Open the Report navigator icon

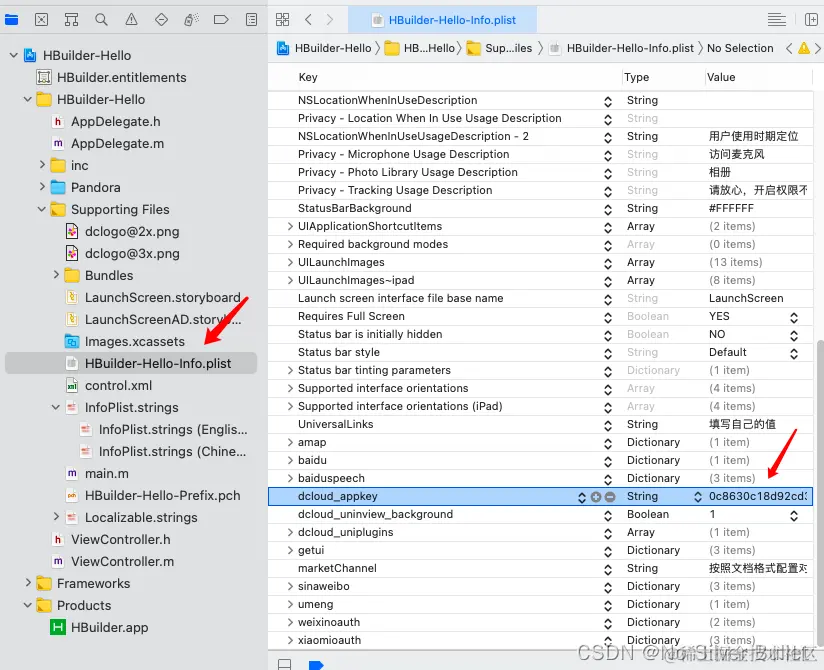click(252, 20)
